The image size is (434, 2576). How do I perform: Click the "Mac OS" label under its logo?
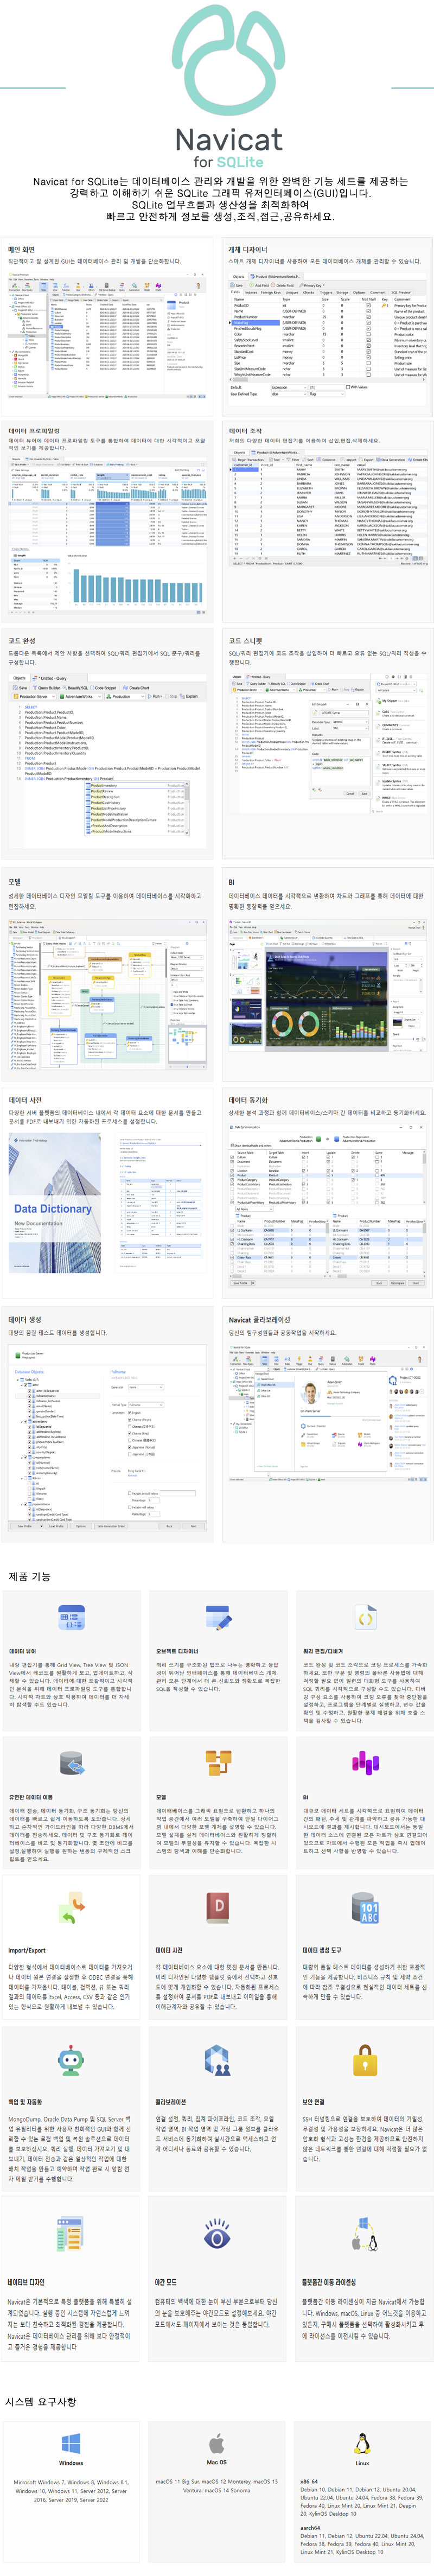coord(217,2462)
